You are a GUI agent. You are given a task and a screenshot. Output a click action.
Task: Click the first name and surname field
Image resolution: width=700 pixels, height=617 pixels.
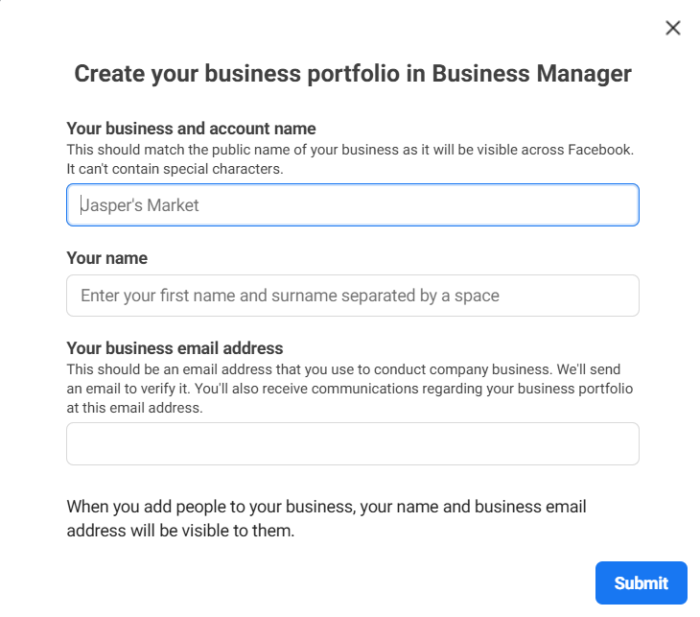tap(352, 296)
